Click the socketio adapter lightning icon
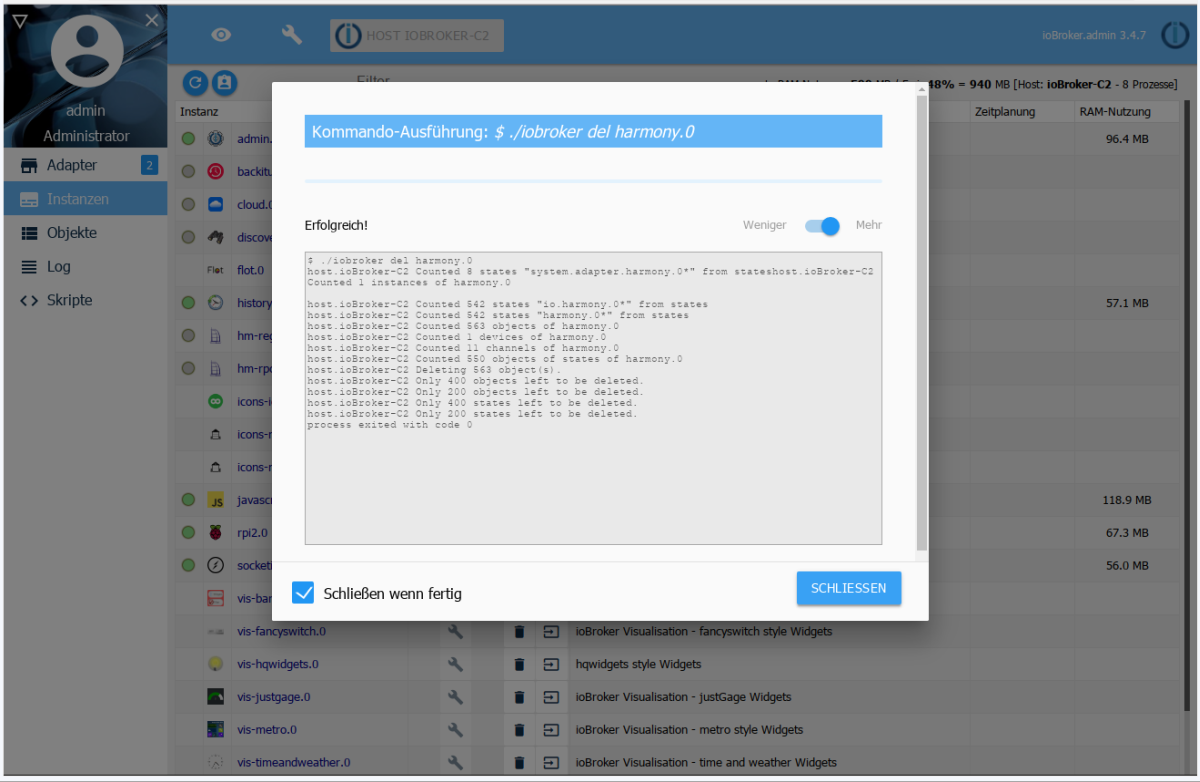This screenshot has width=1200, height=782. [215, 565]
